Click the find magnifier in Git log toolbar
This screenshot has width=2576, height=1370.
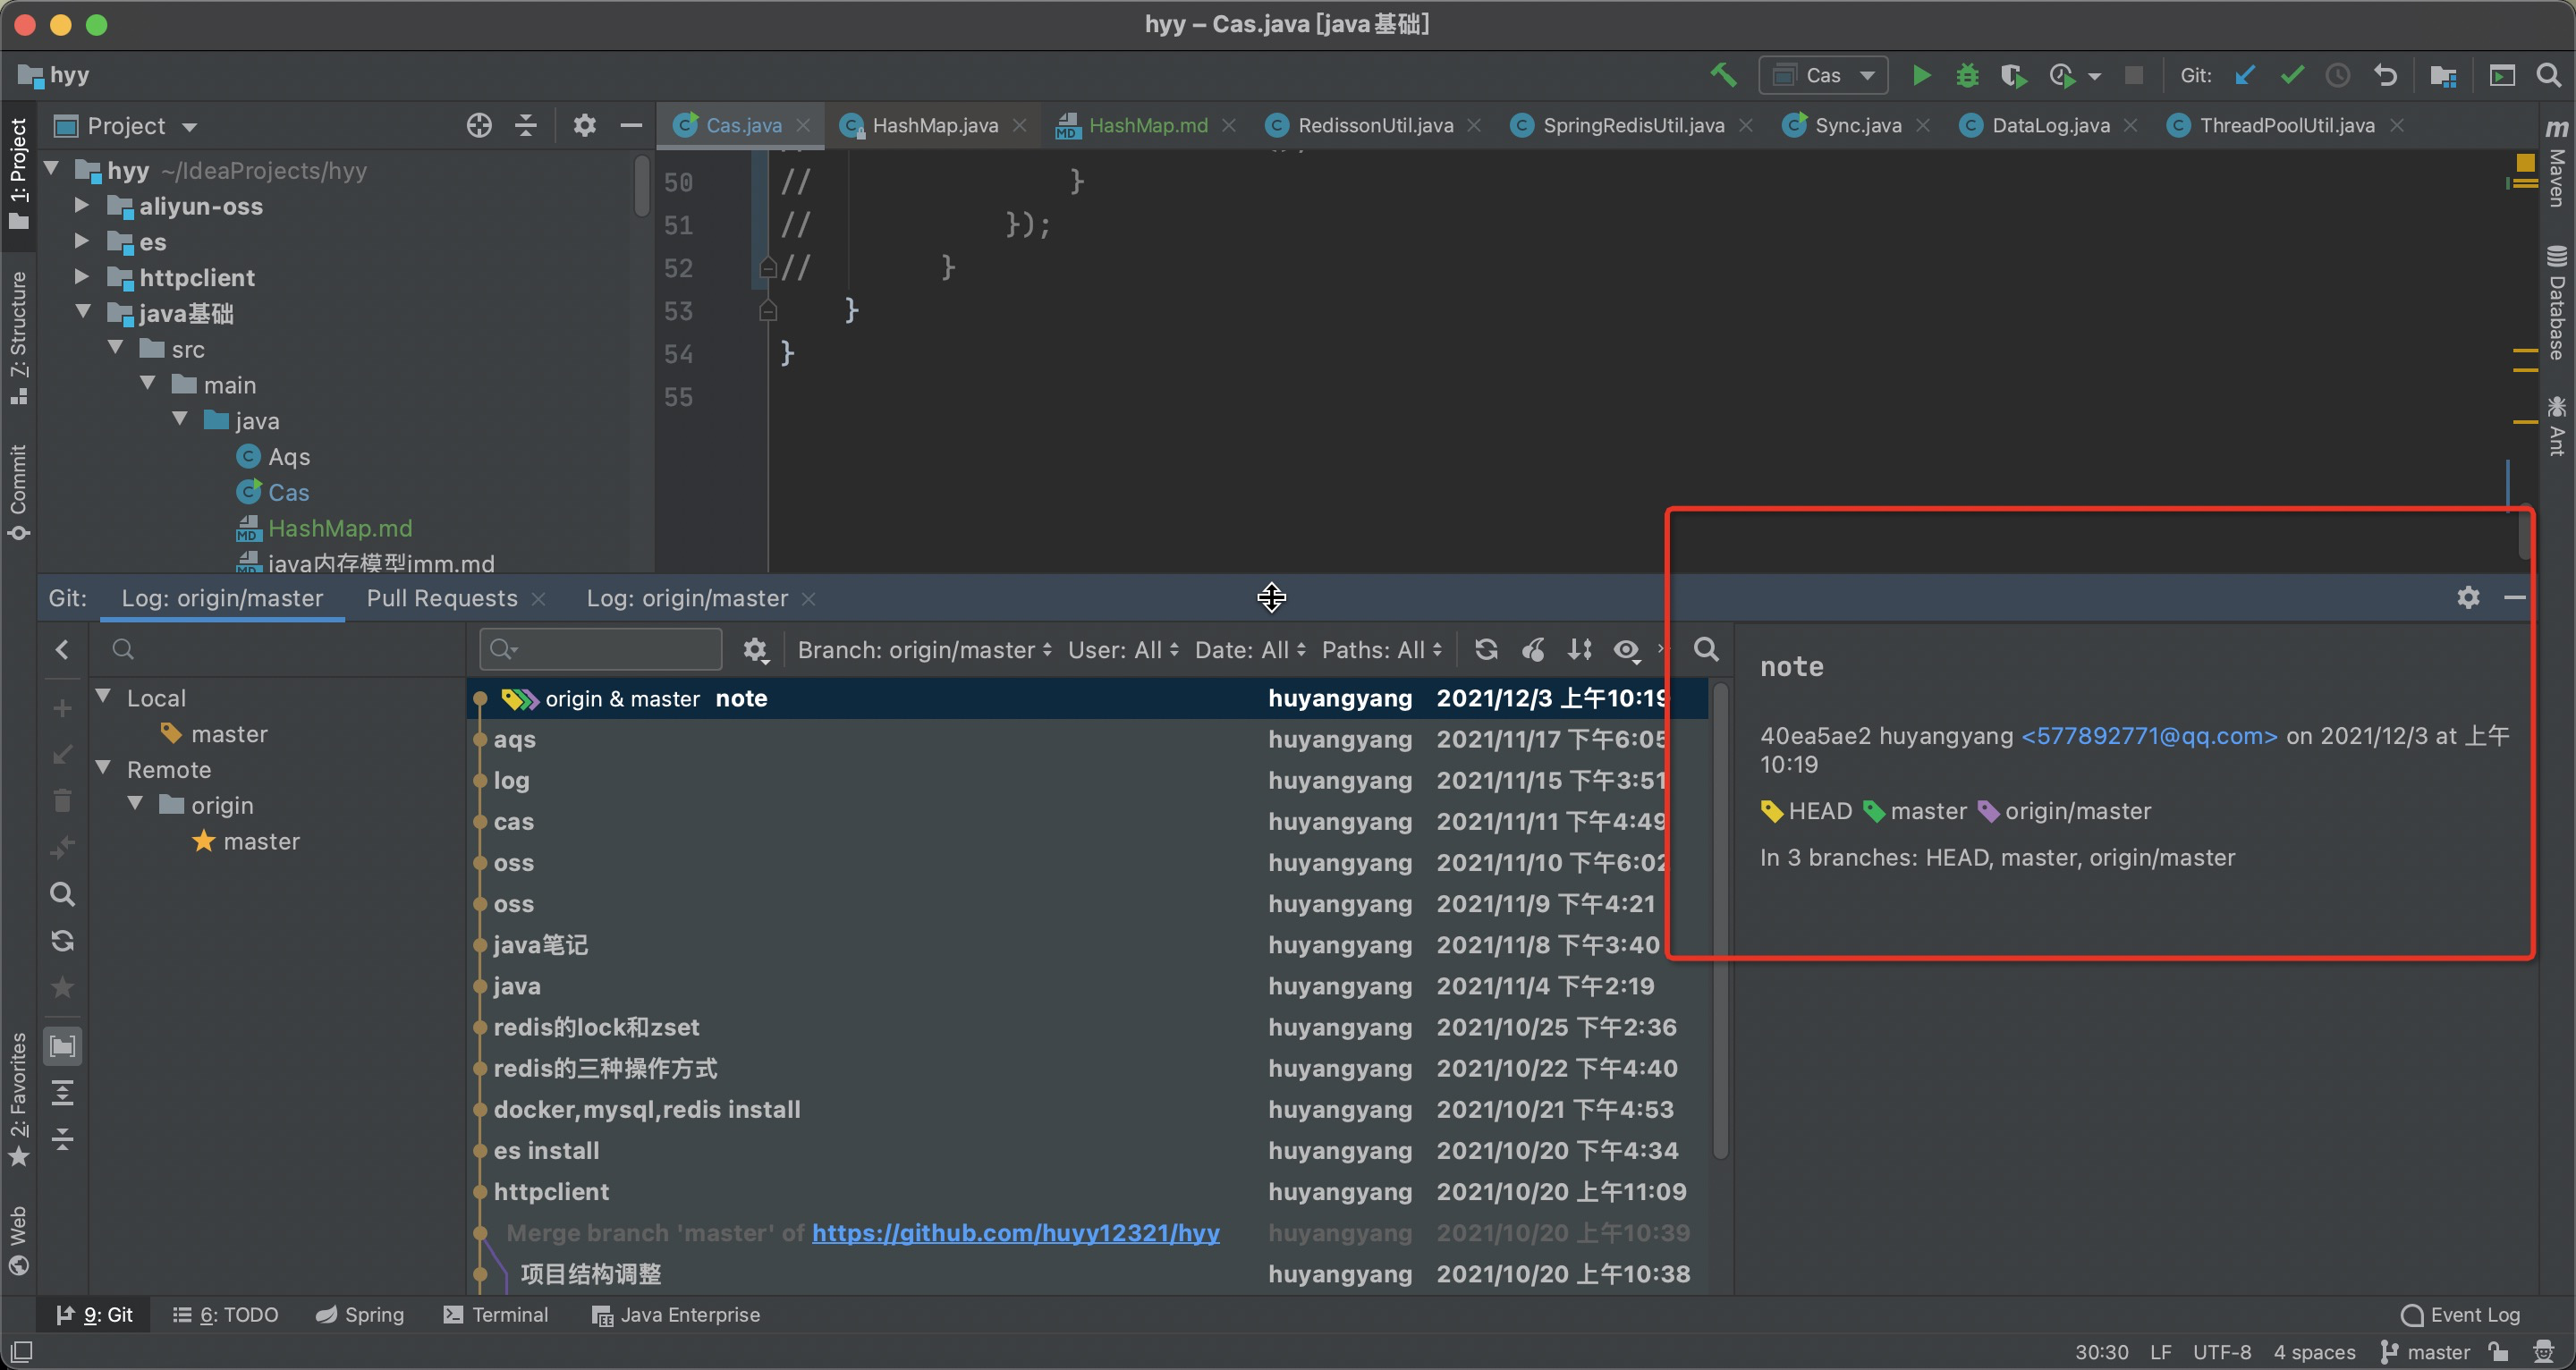pos(1706,650)
